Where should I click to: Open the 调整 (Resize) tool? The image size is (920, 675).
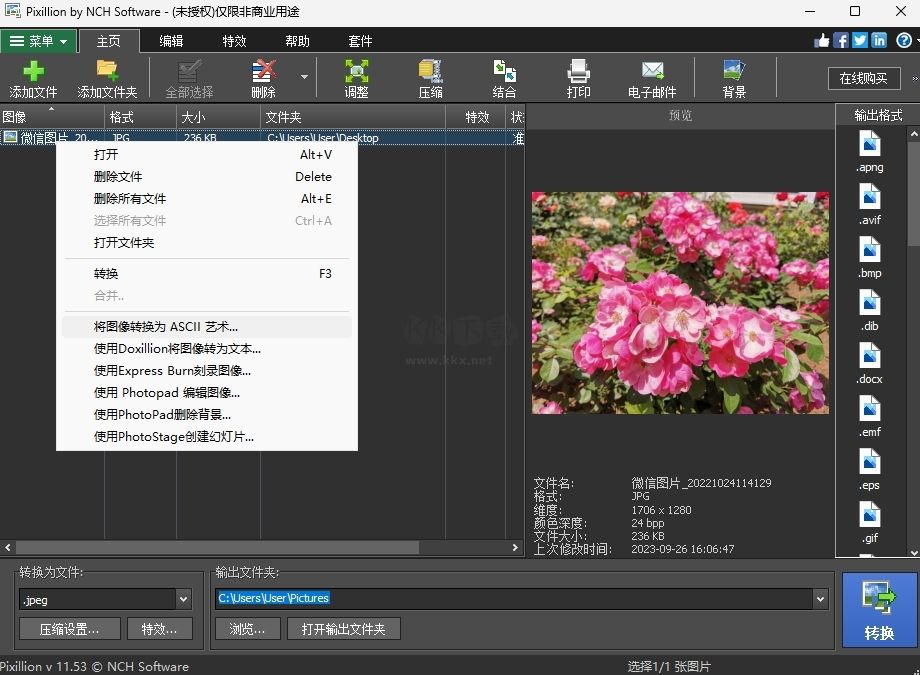click(x=355, y=78)
